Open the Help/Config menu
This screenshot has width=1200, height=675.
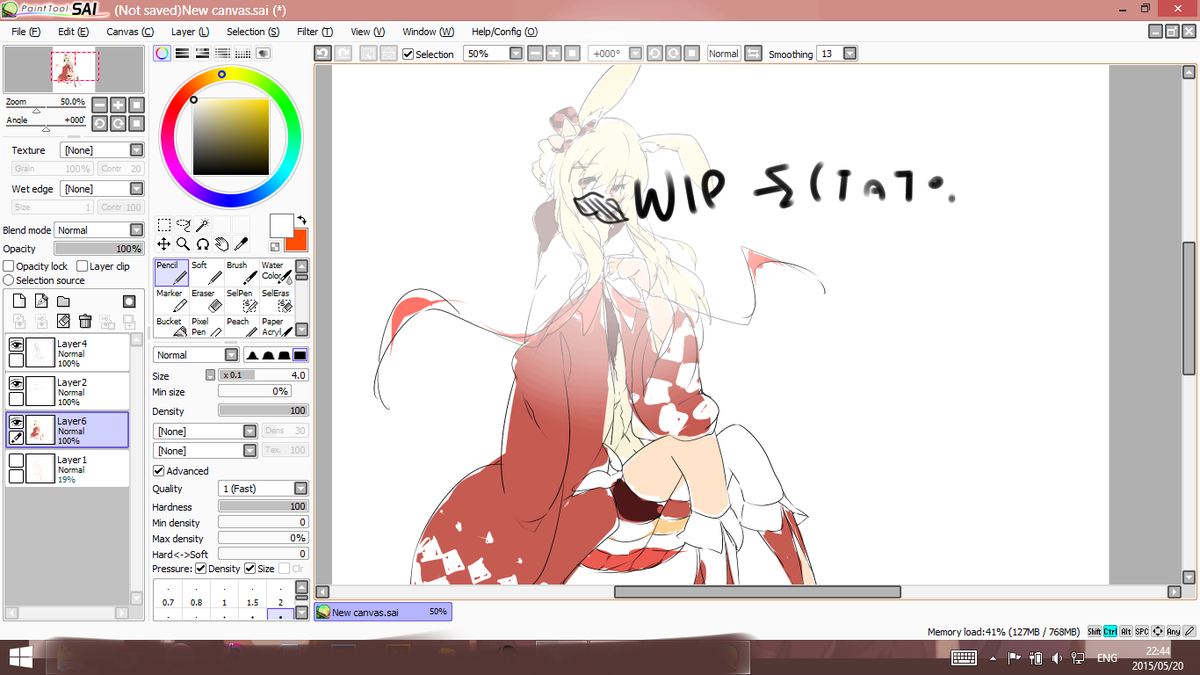pyautogui.click(x=504, y=32)
